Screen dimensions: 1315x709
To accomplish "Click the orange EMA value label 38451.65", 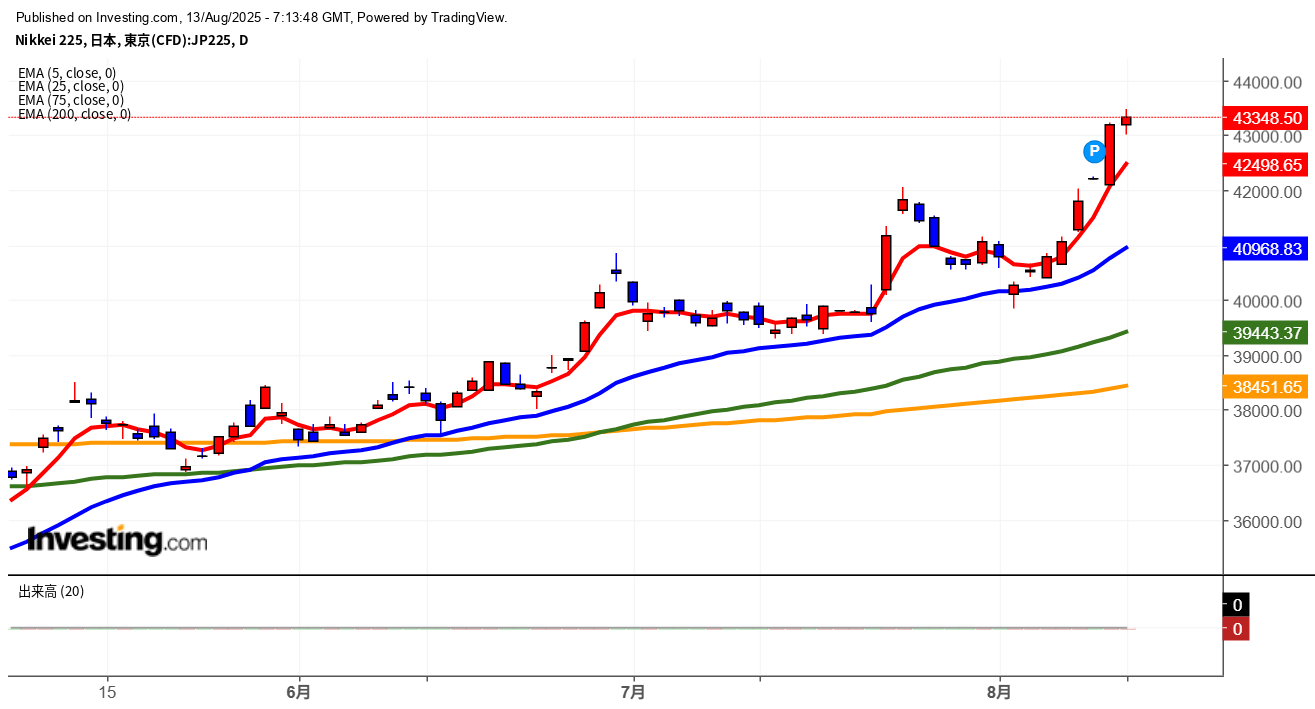I will (1267, 386).
